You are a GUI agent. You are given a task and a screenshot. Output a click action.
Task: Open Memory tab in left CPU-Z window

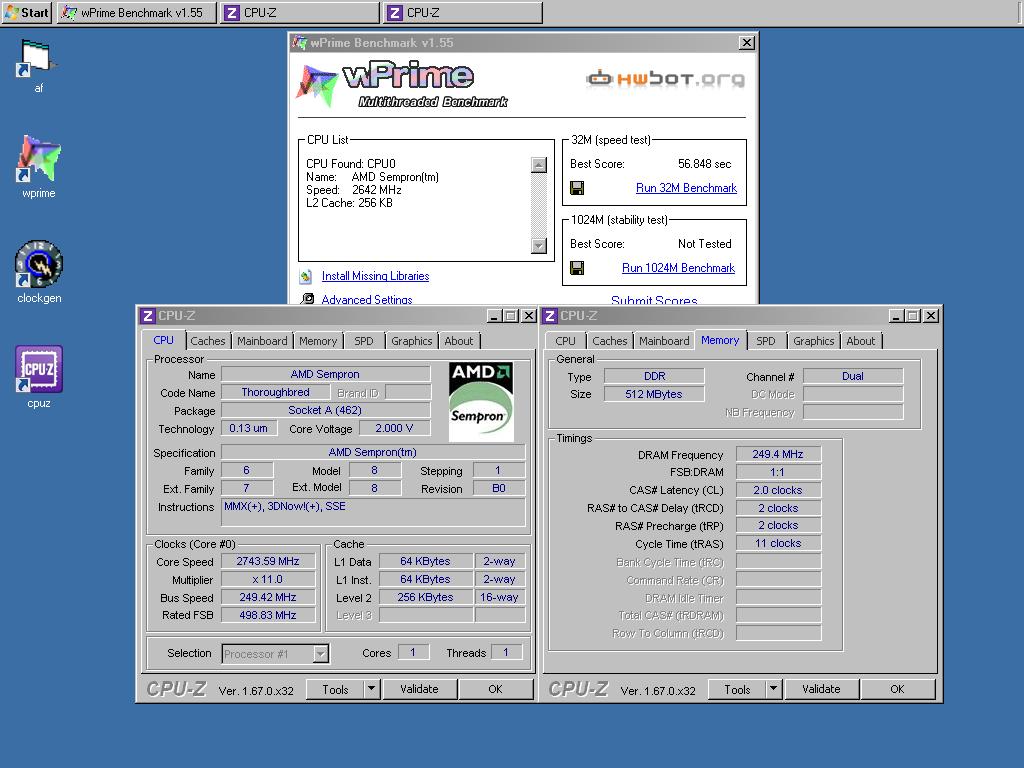pyautogui.click(x=318, y=341)
